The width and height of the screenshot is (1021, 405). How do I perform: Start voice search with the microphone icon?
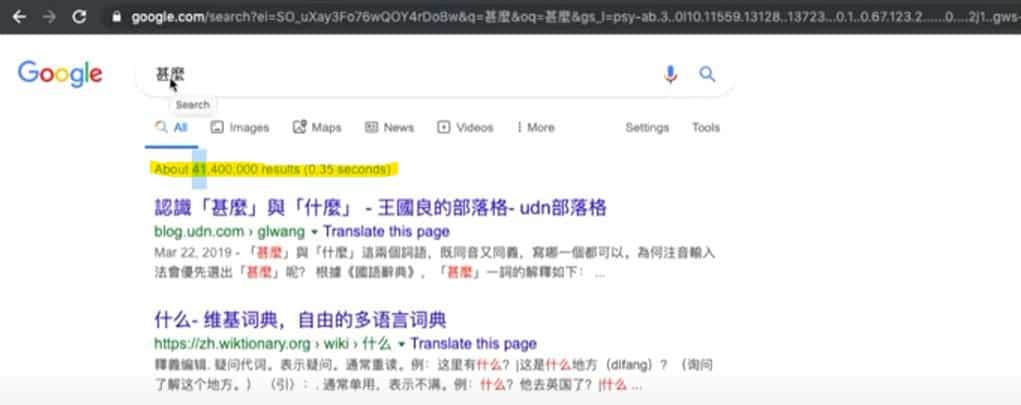pos(670,74)
